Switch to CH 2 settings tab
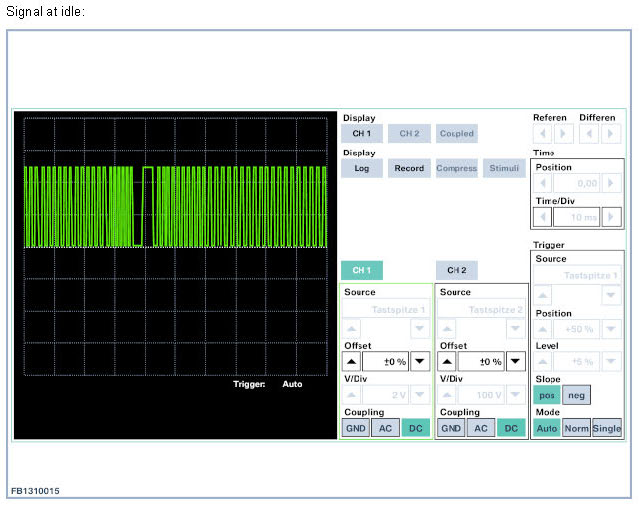Viewport: 640px width, 506px height. (457, 270)
